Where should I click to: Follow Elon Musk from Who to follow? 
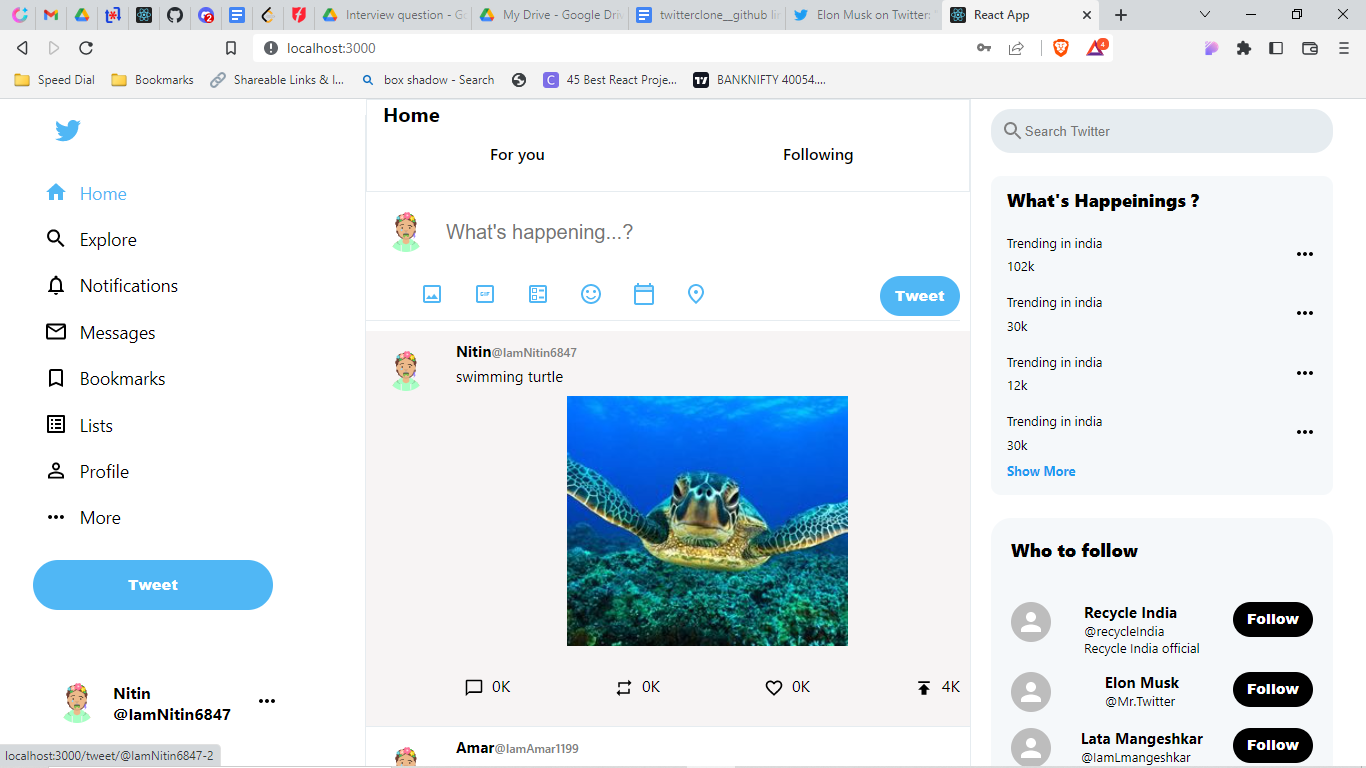point(1272,689)
